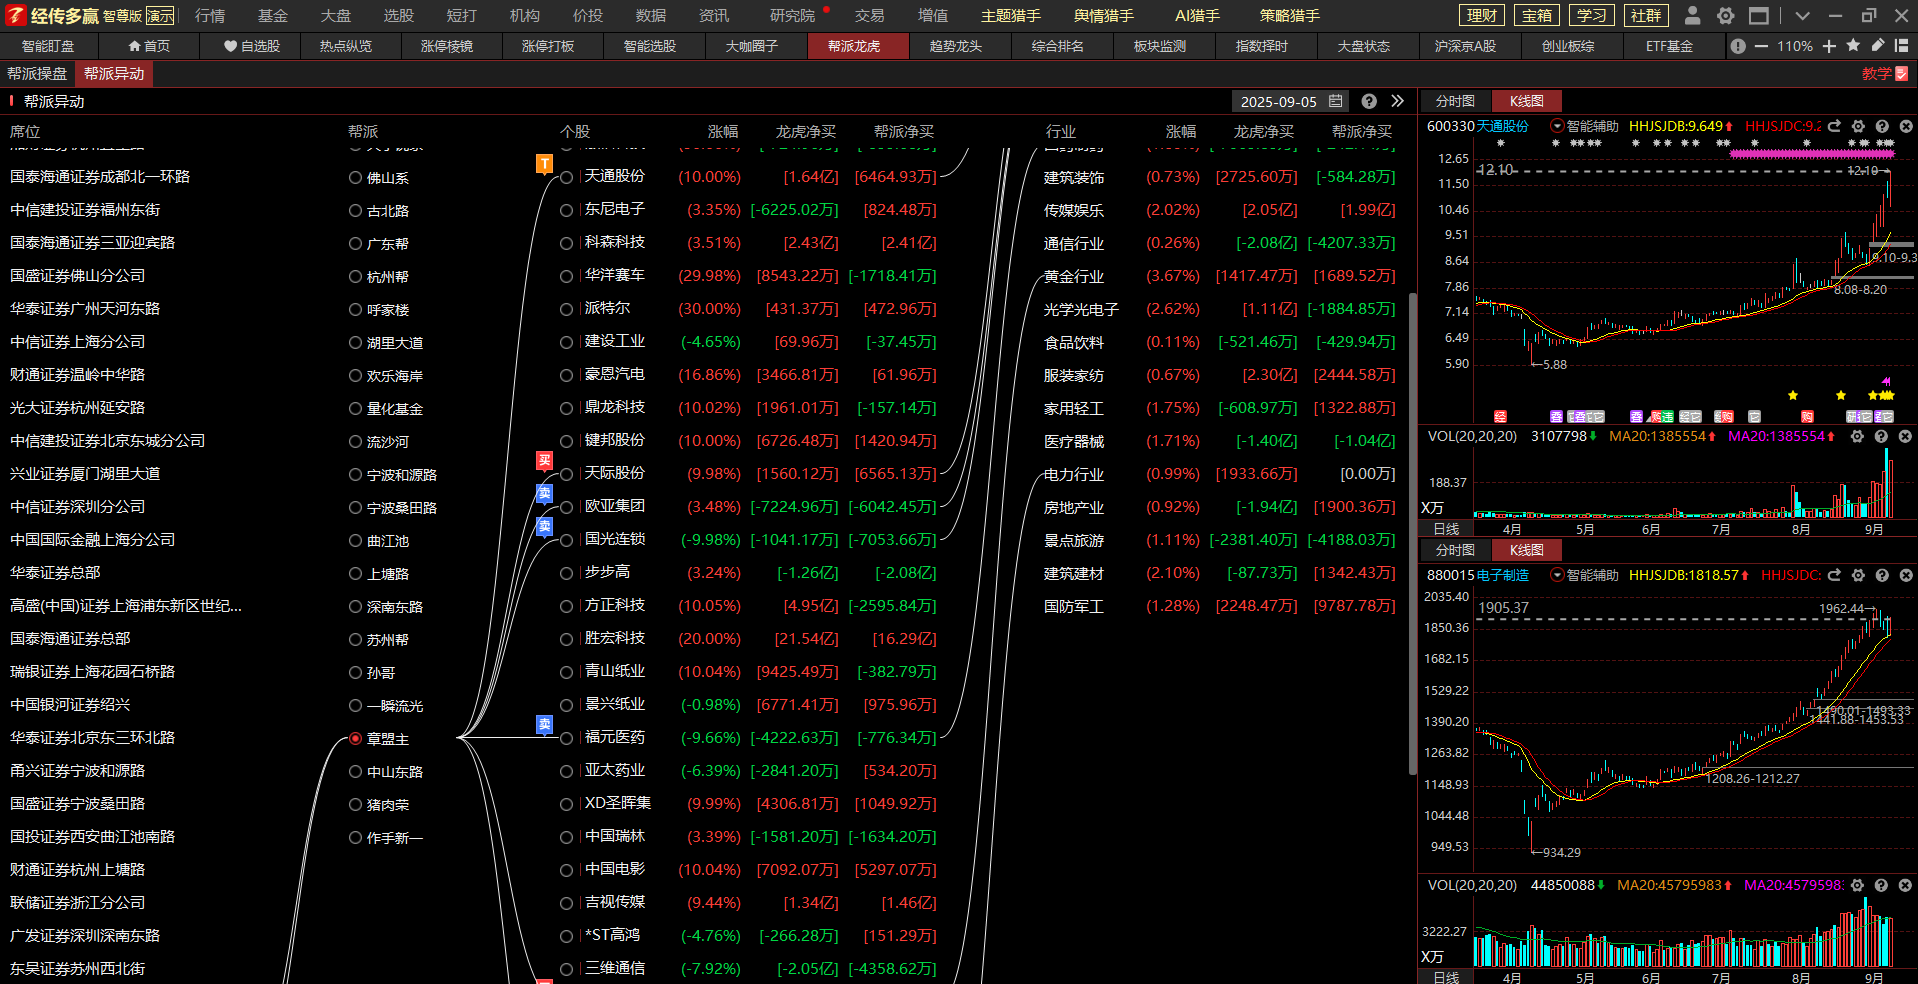This screenshot has width=1918, height=984.
Task: Open the 日线 period selector on lower chart
Action: click(x=1447, y=977)
